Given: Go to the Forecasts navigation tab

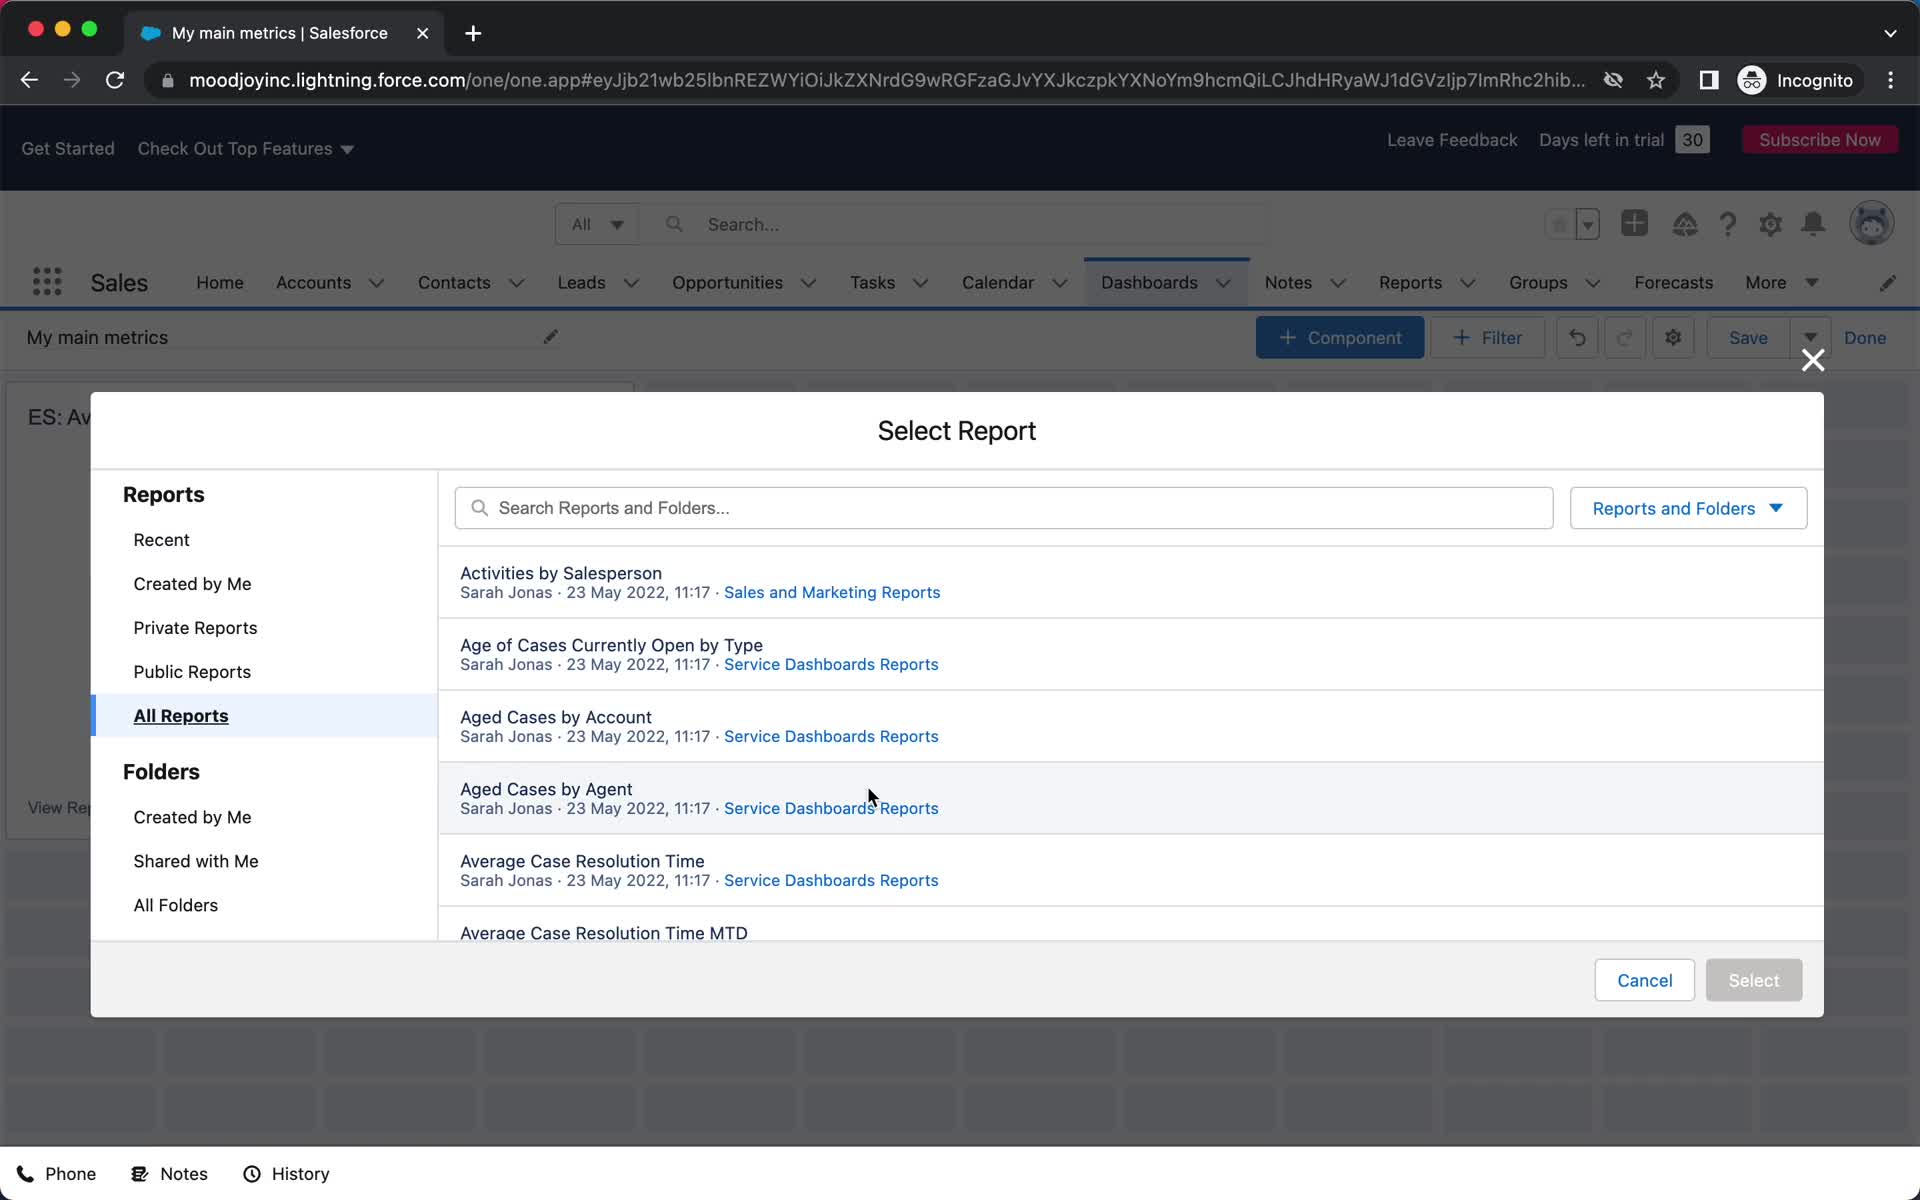Looking at the screenshot, I should [x=1673, y=283].
